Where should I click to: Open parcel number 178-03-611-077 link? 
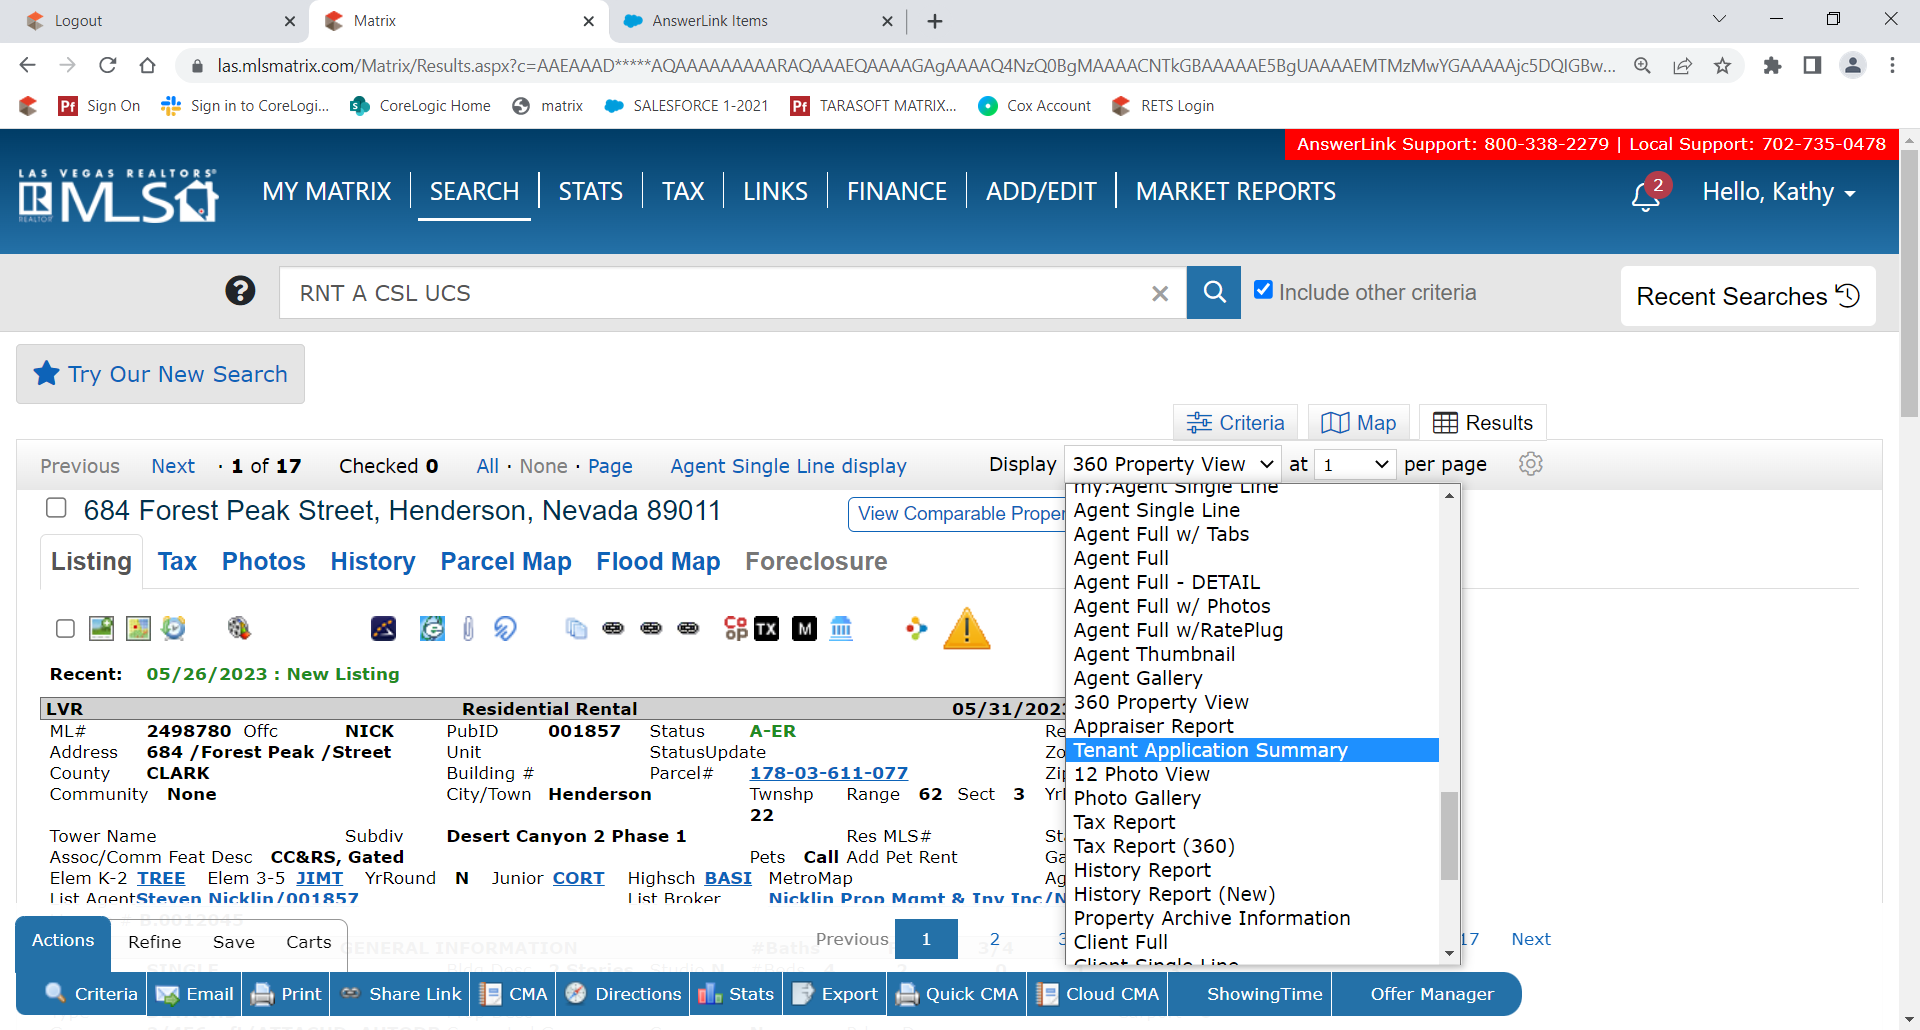(x=828, y=773)
